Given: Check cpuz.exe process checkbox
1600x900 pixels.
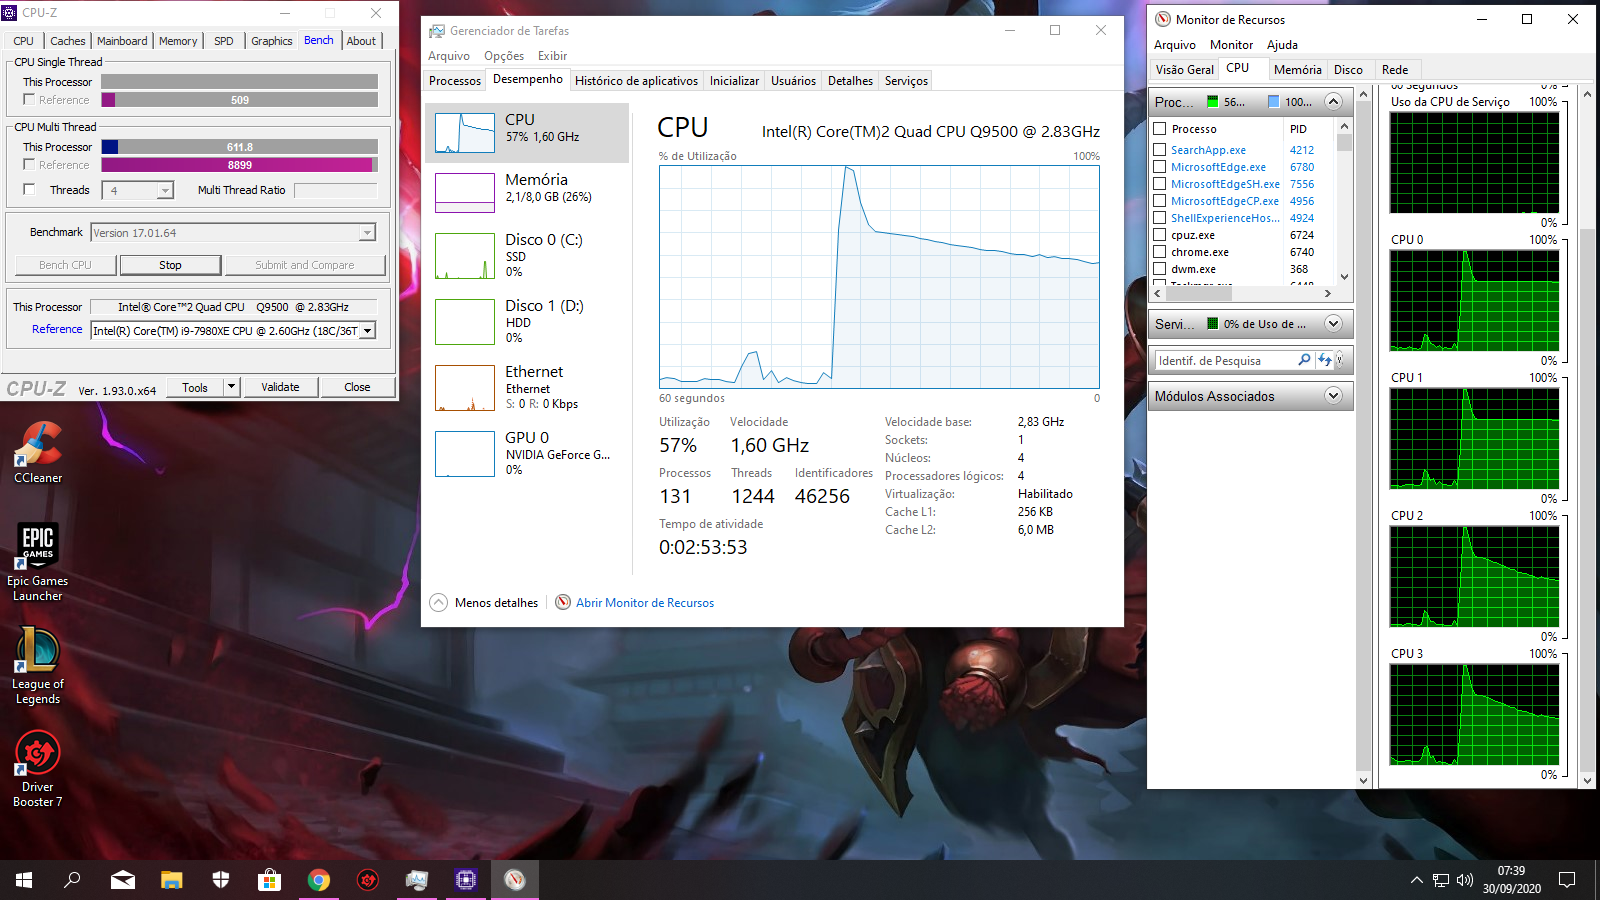Looking at the screenshot, I should [x=1160, y=235].
